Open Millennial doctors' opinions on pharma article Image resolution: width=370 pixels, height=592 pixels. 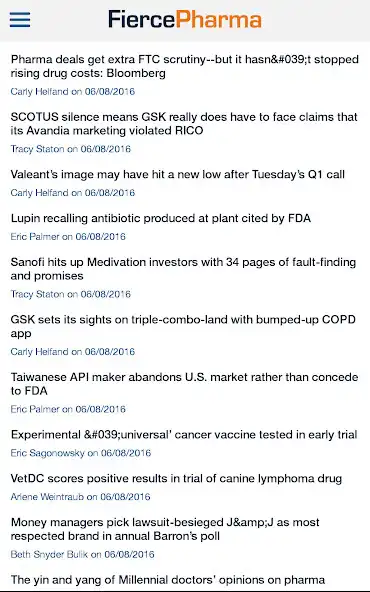coord(168,580)
